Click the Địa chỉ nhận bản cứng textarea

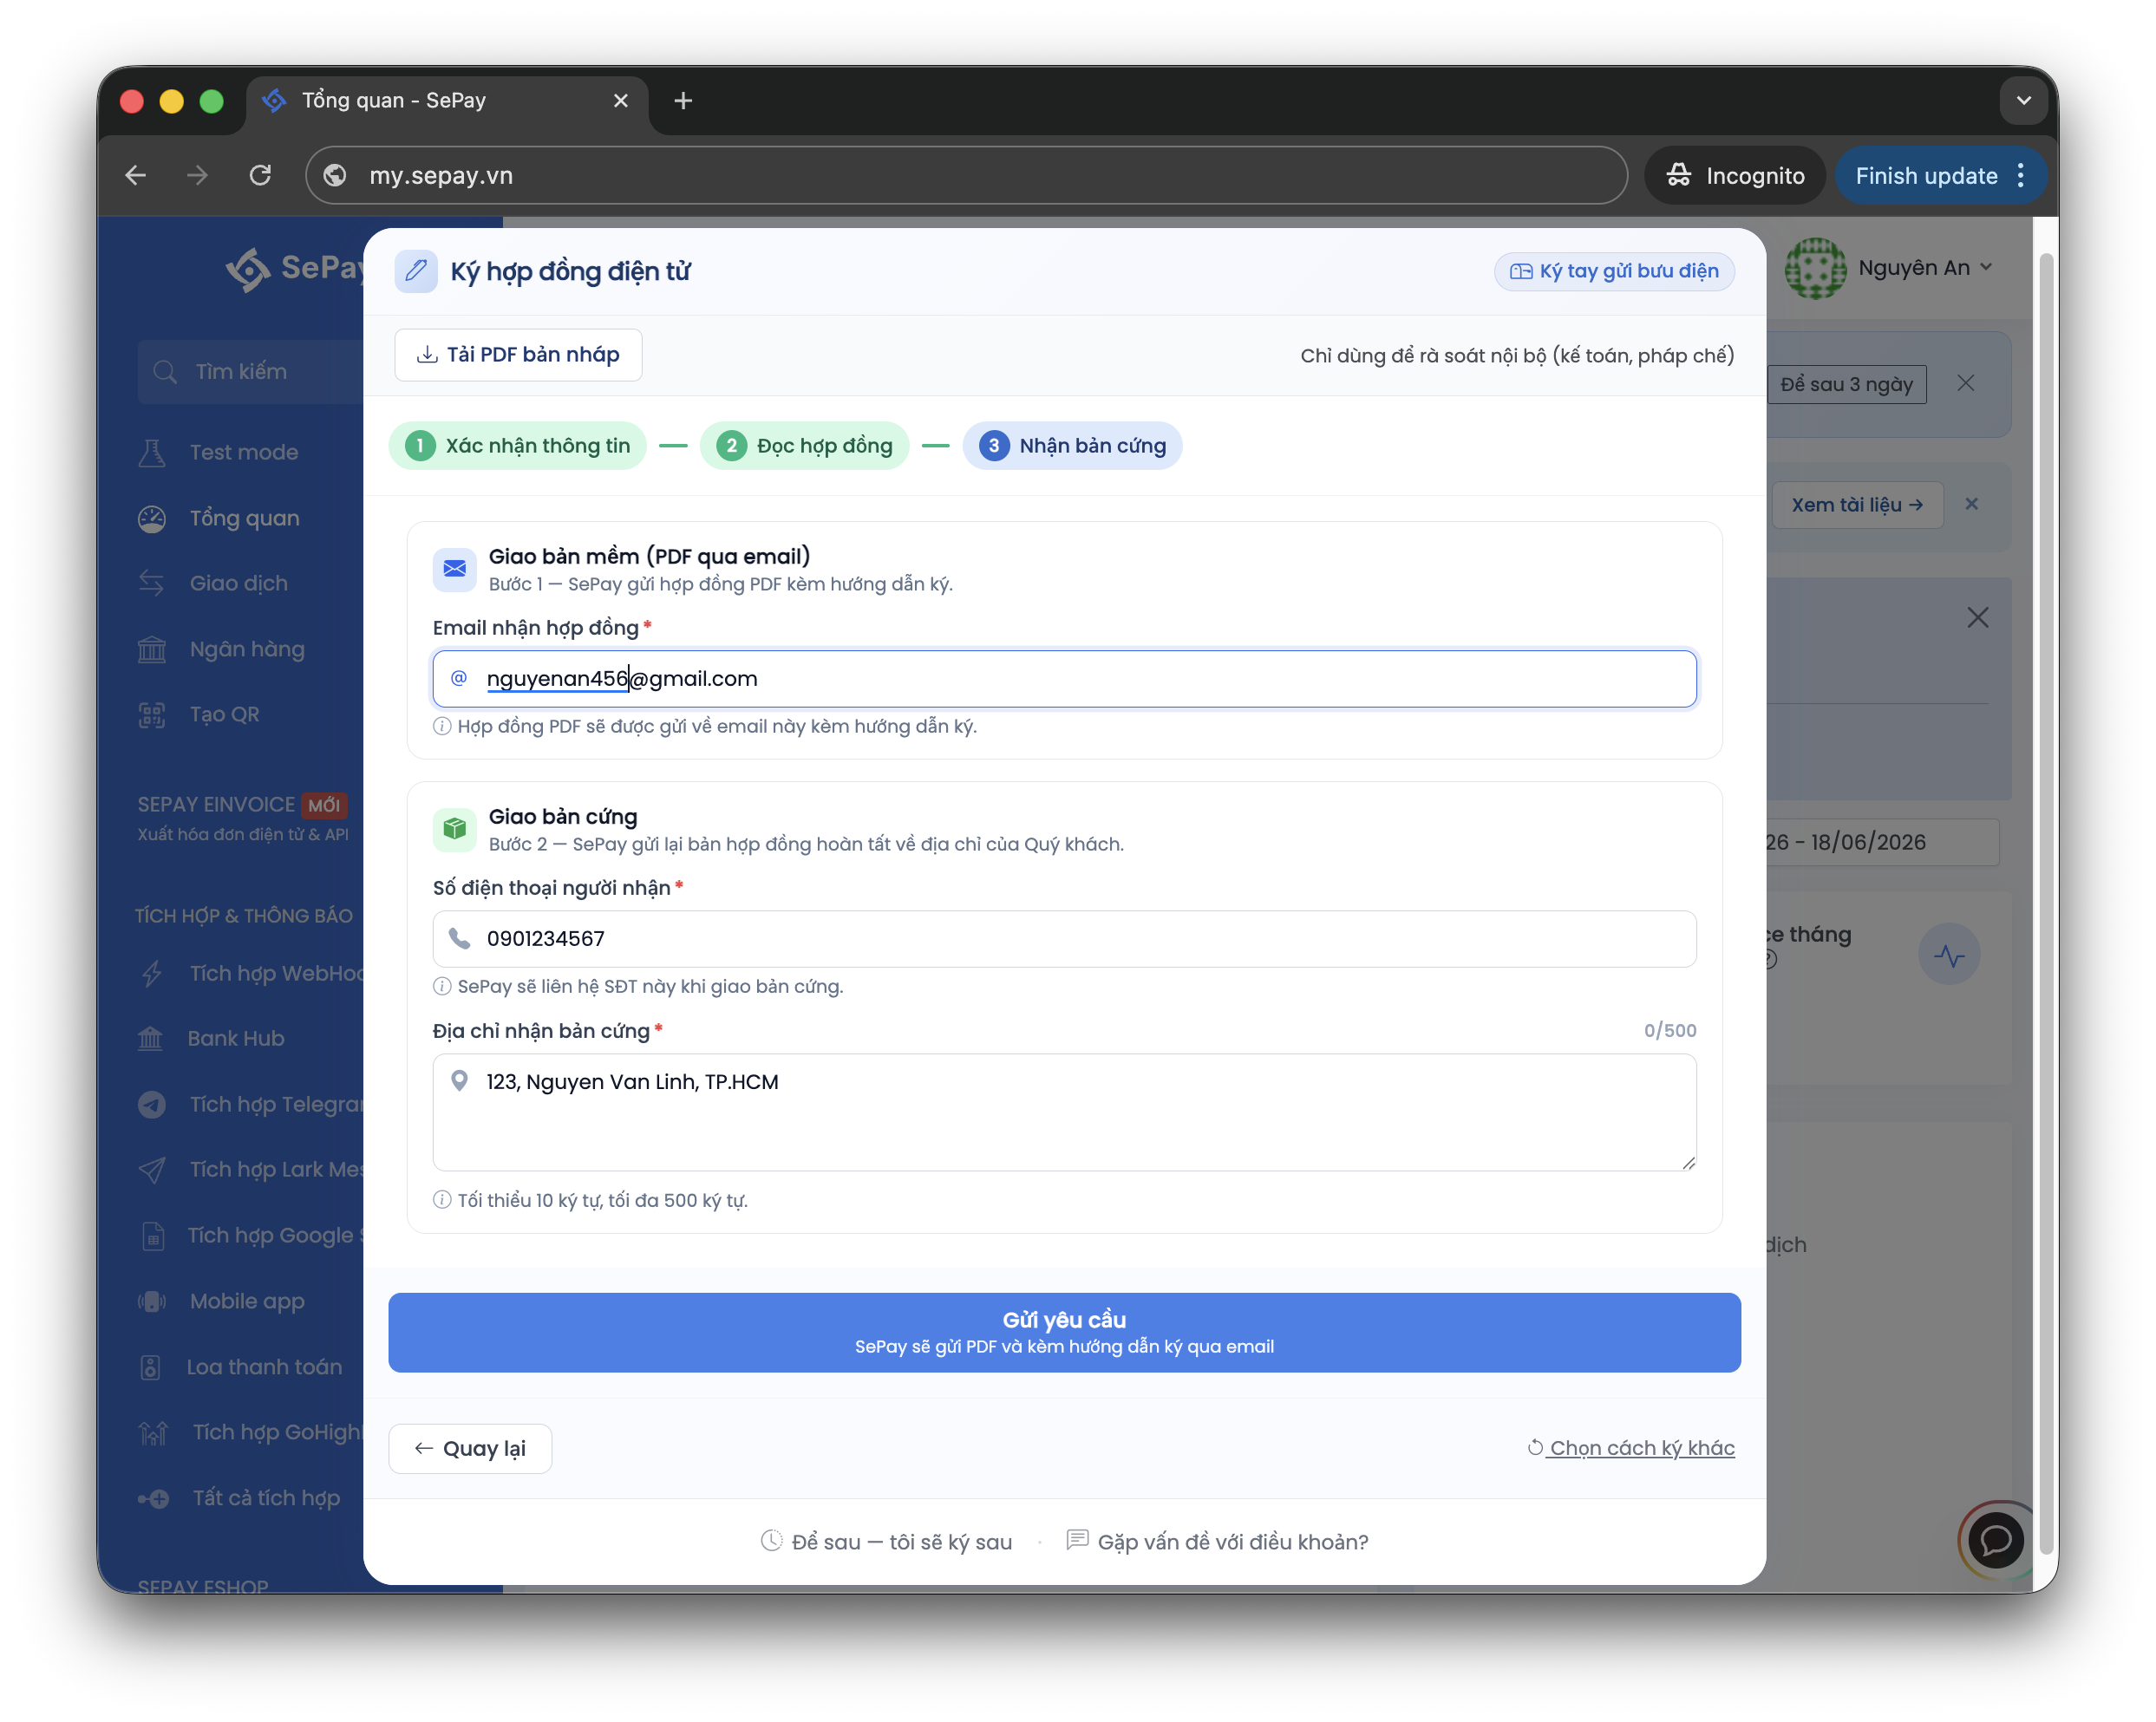pyautogui.click(x=1064, y=1111)
